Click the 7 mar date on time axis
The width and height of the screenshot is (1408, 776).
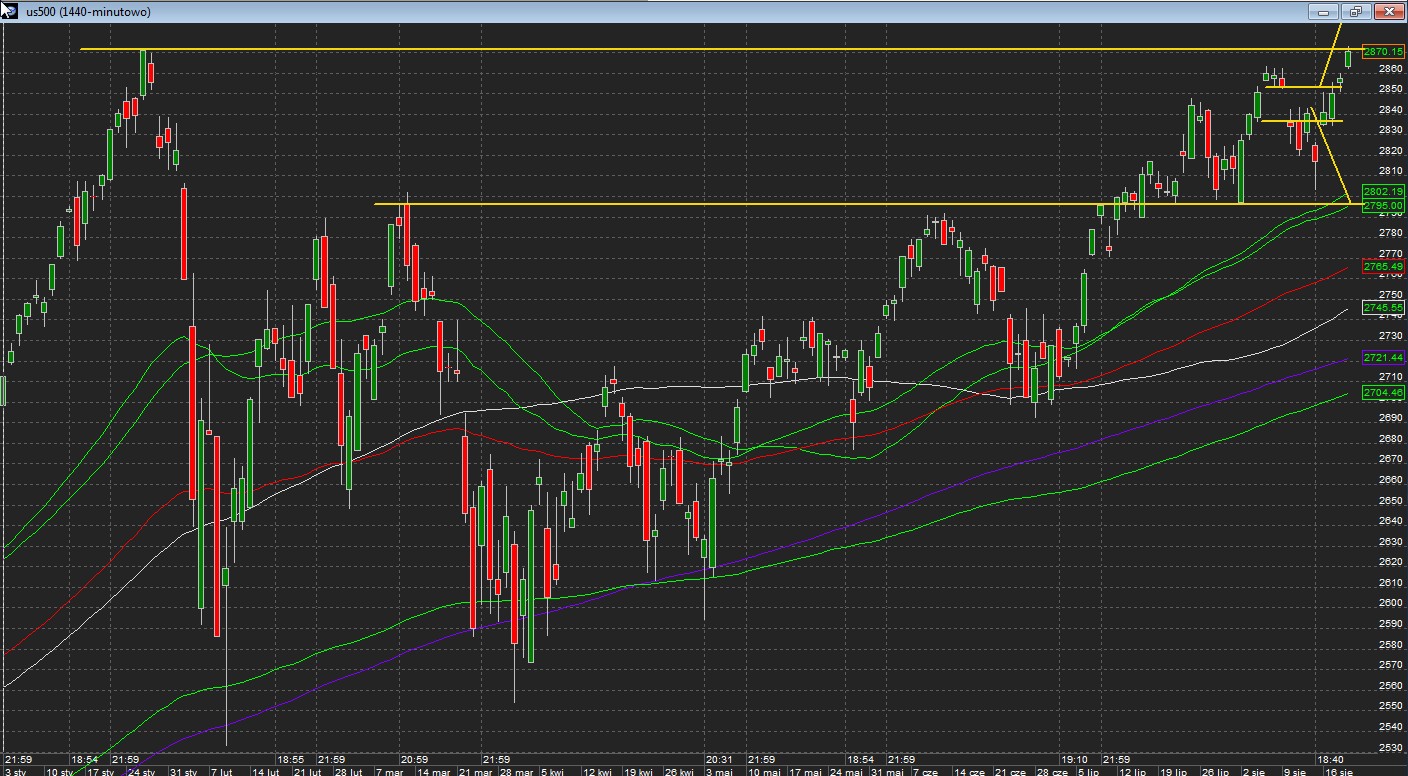(x=391, y=771)
